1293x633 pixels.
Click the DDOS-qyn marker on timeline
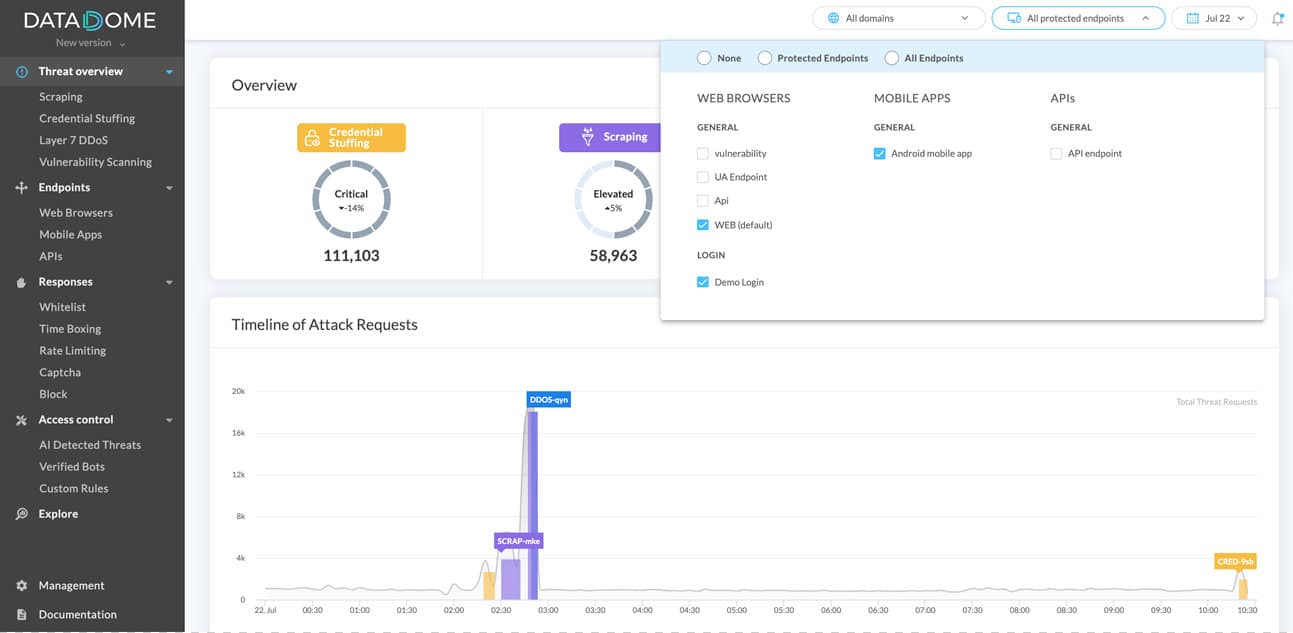tap(548, 399)
